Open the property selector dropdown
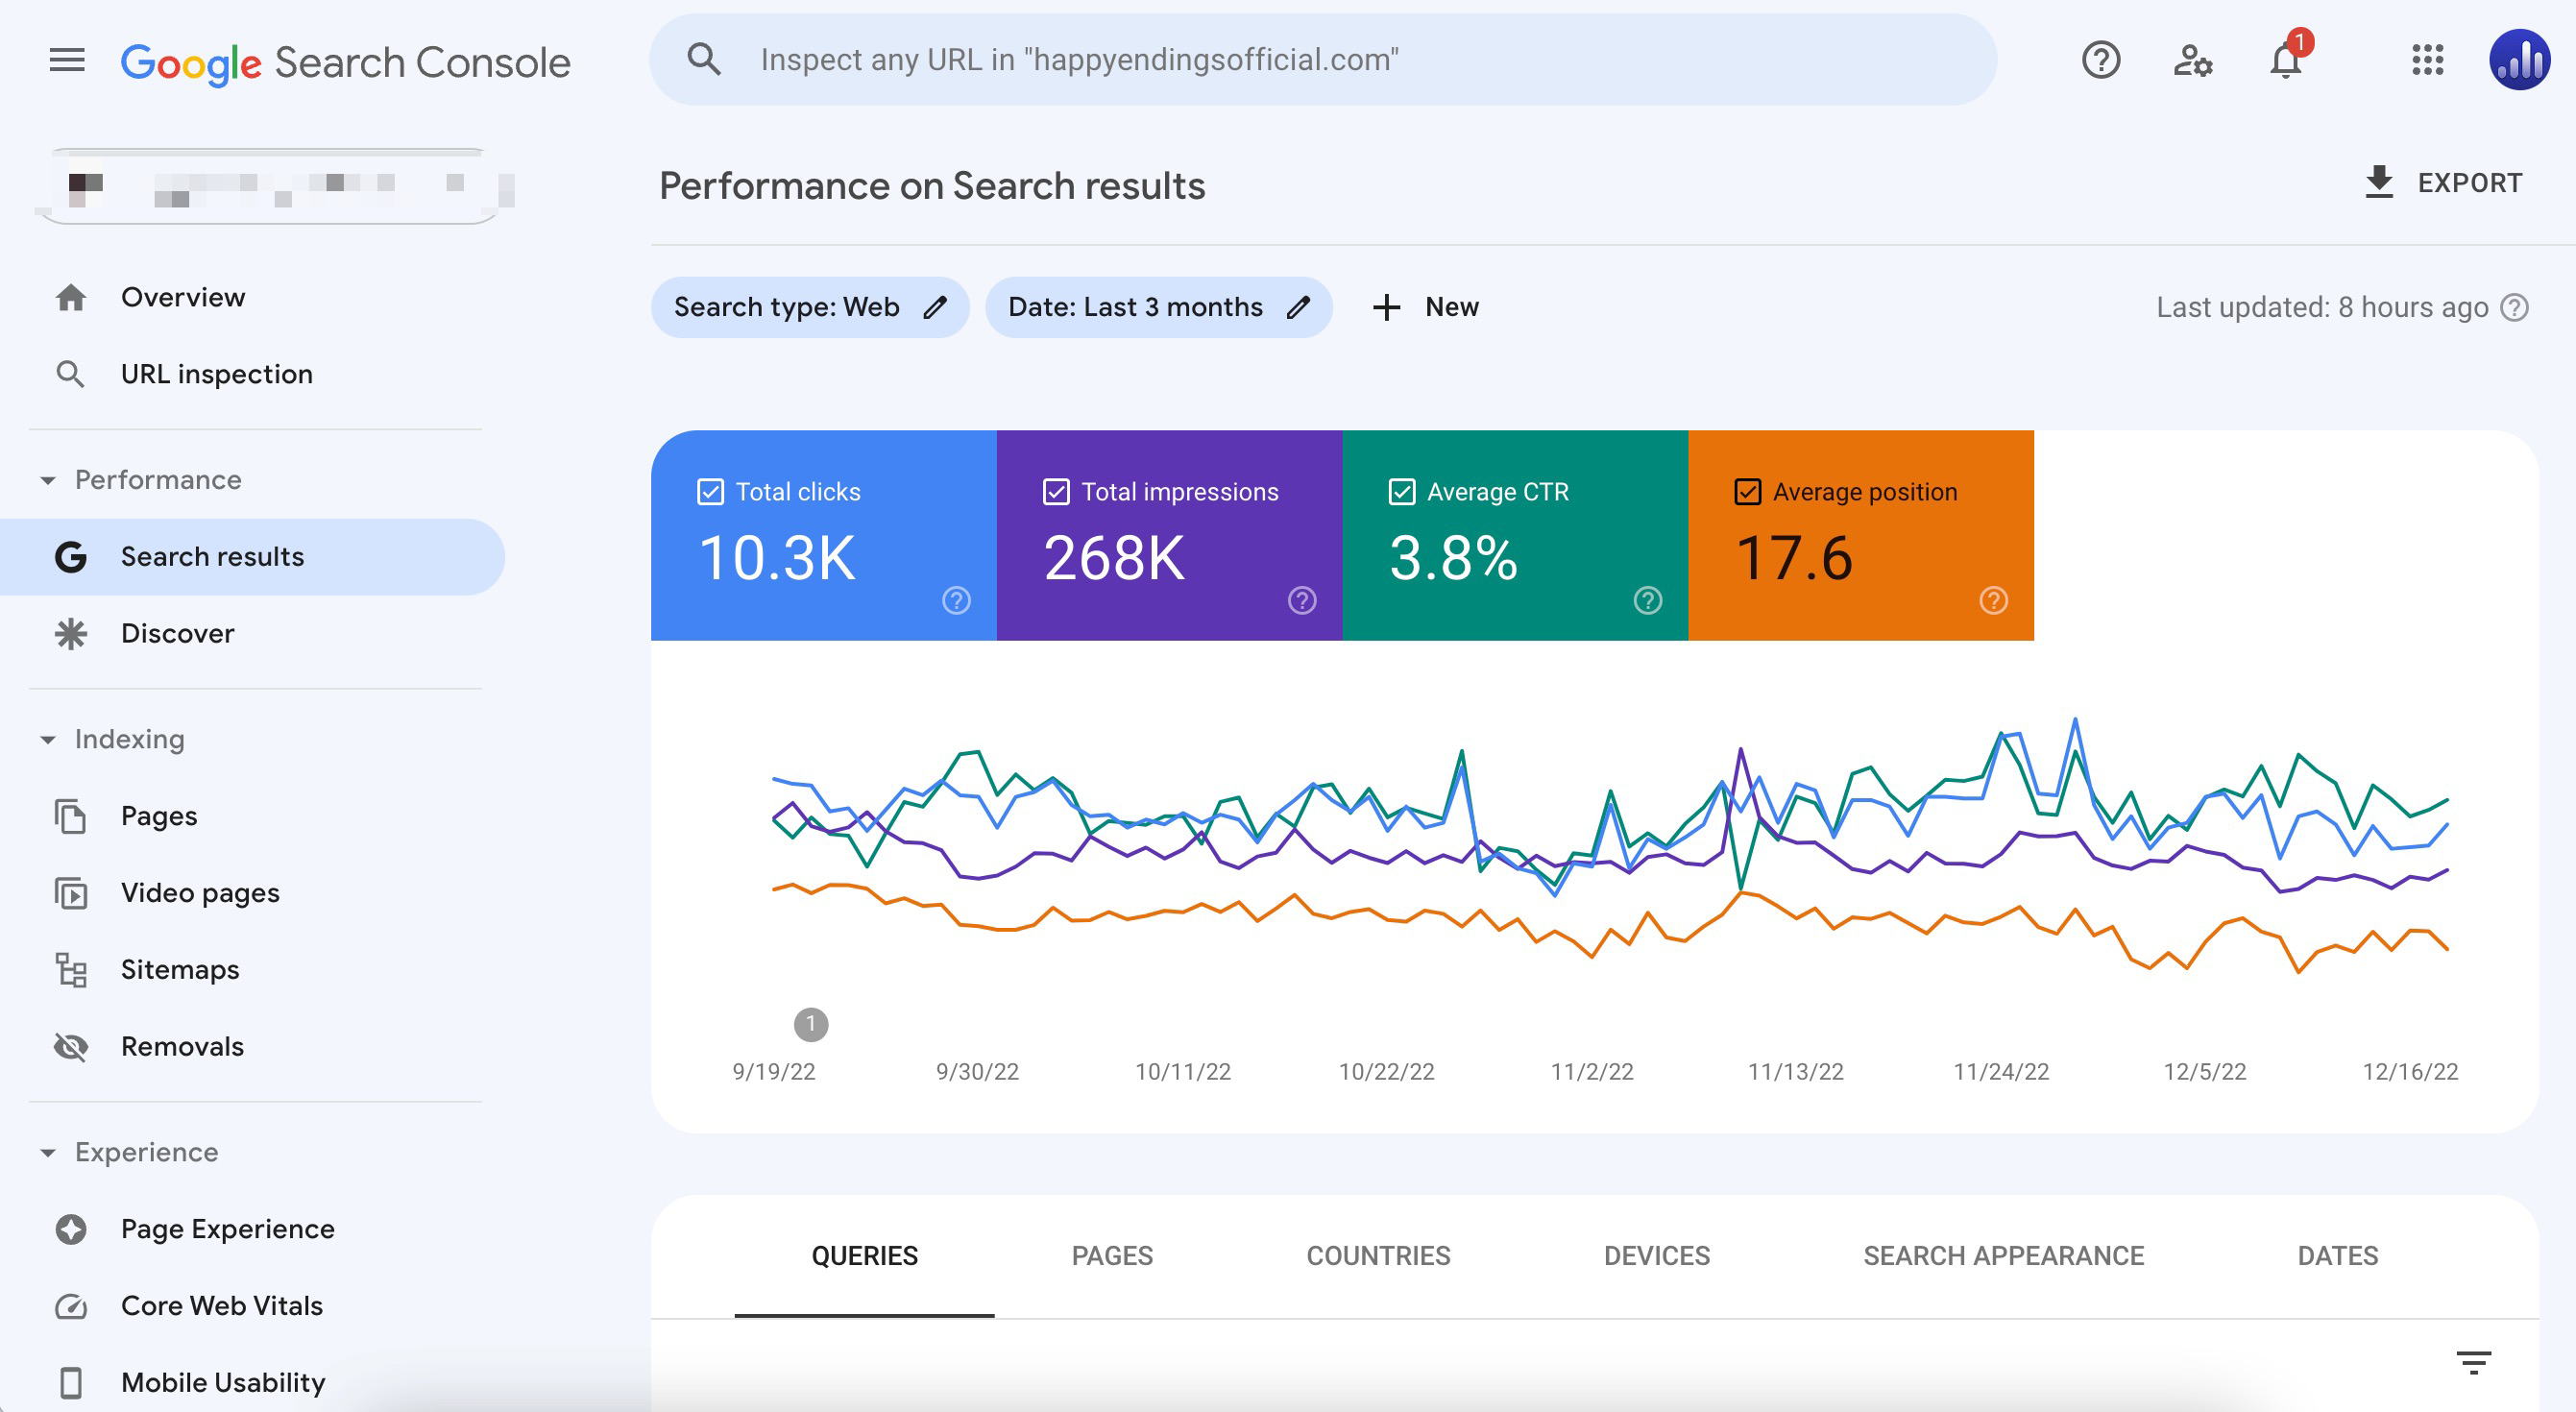This screenshot has width=2576, height=1412. pyautogui.click(x=268, y=186)
